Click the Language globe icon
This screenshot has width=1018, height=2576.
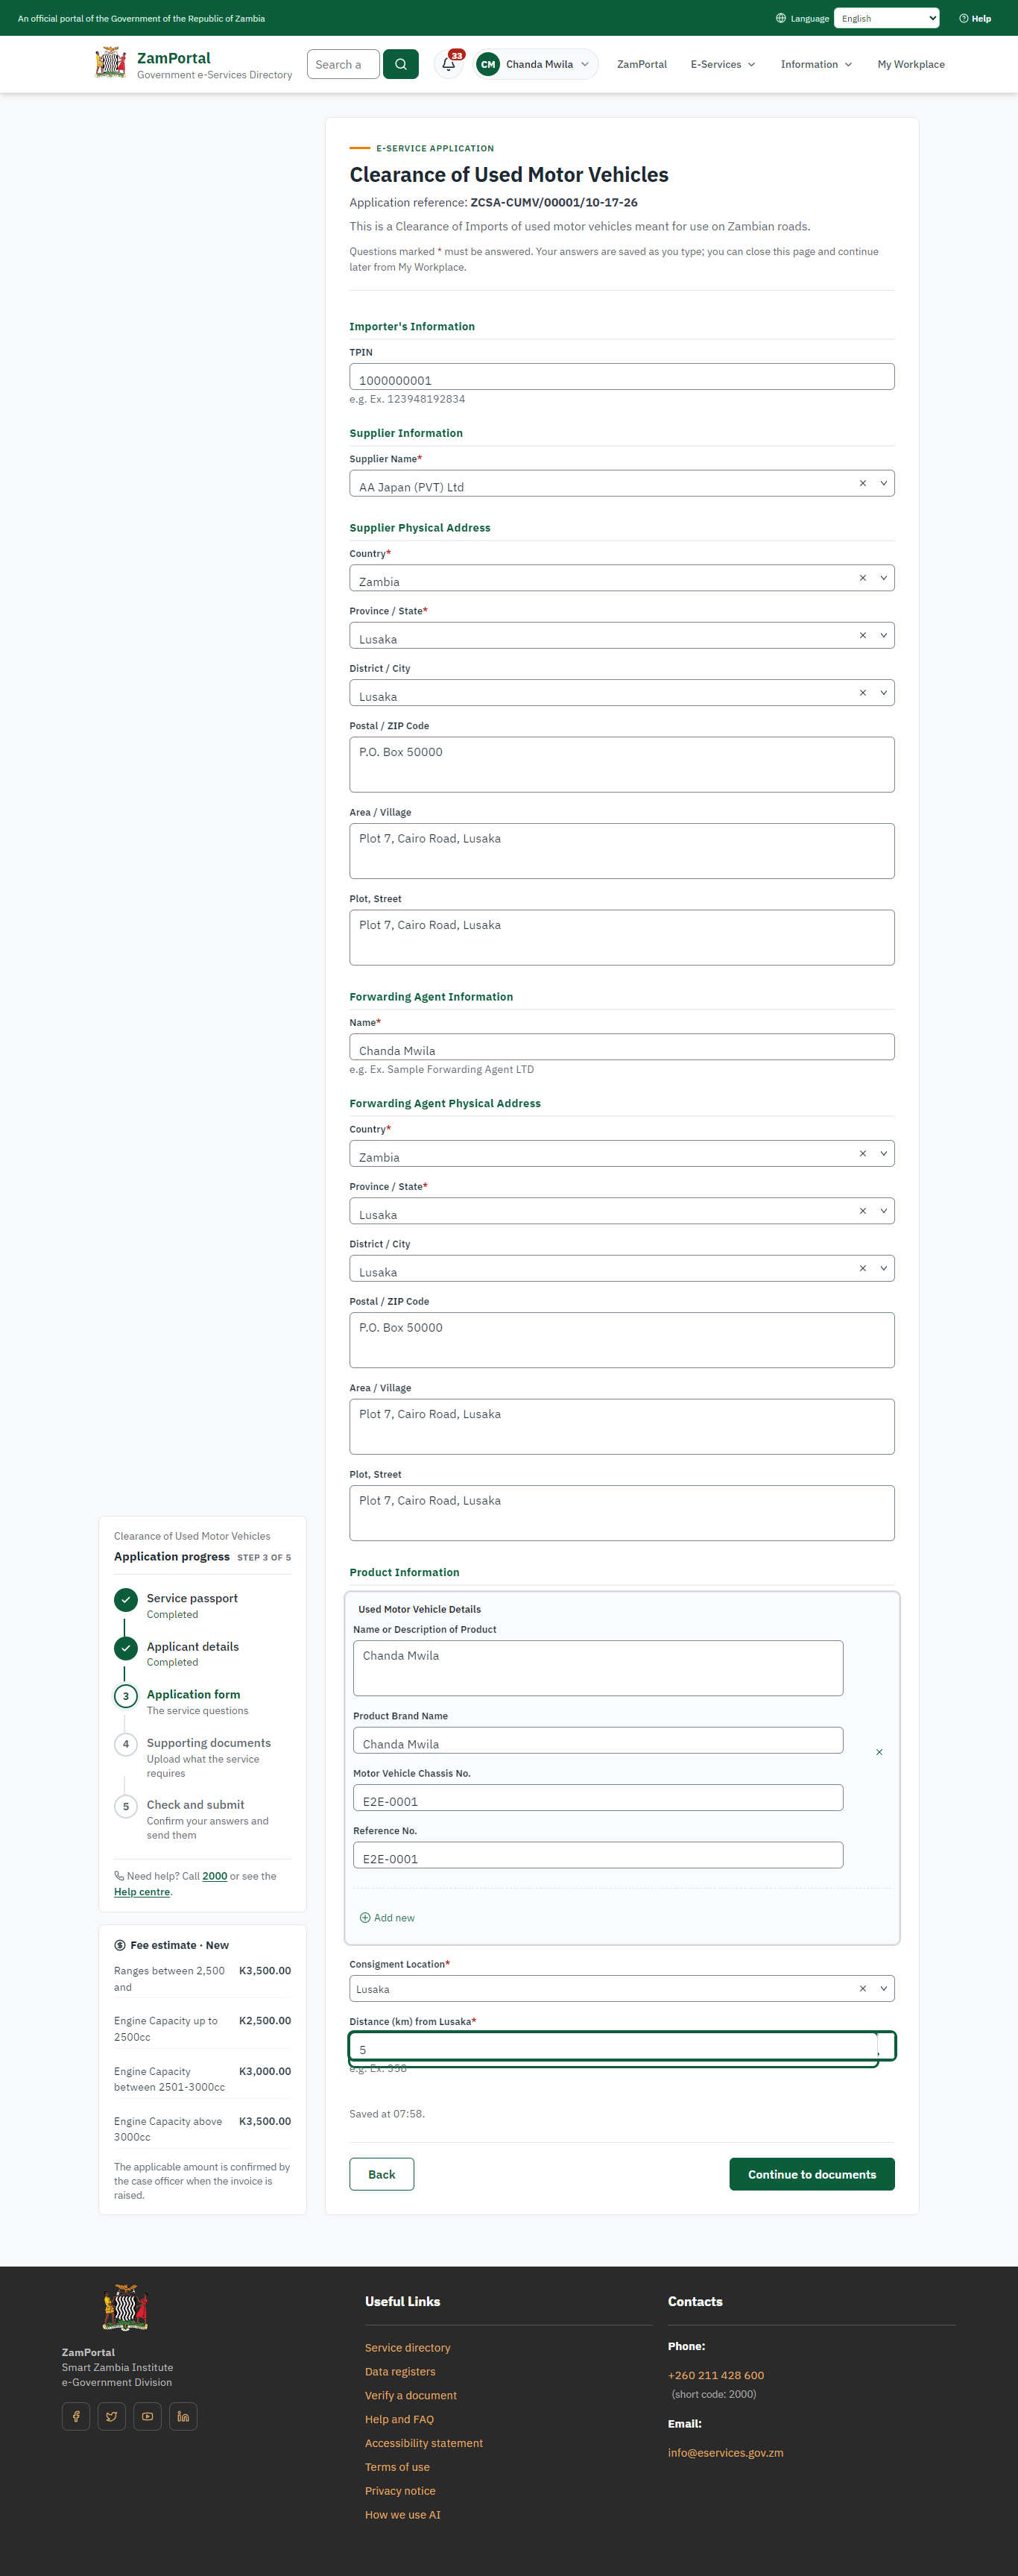pyautogui.click(x=781, y=18)
